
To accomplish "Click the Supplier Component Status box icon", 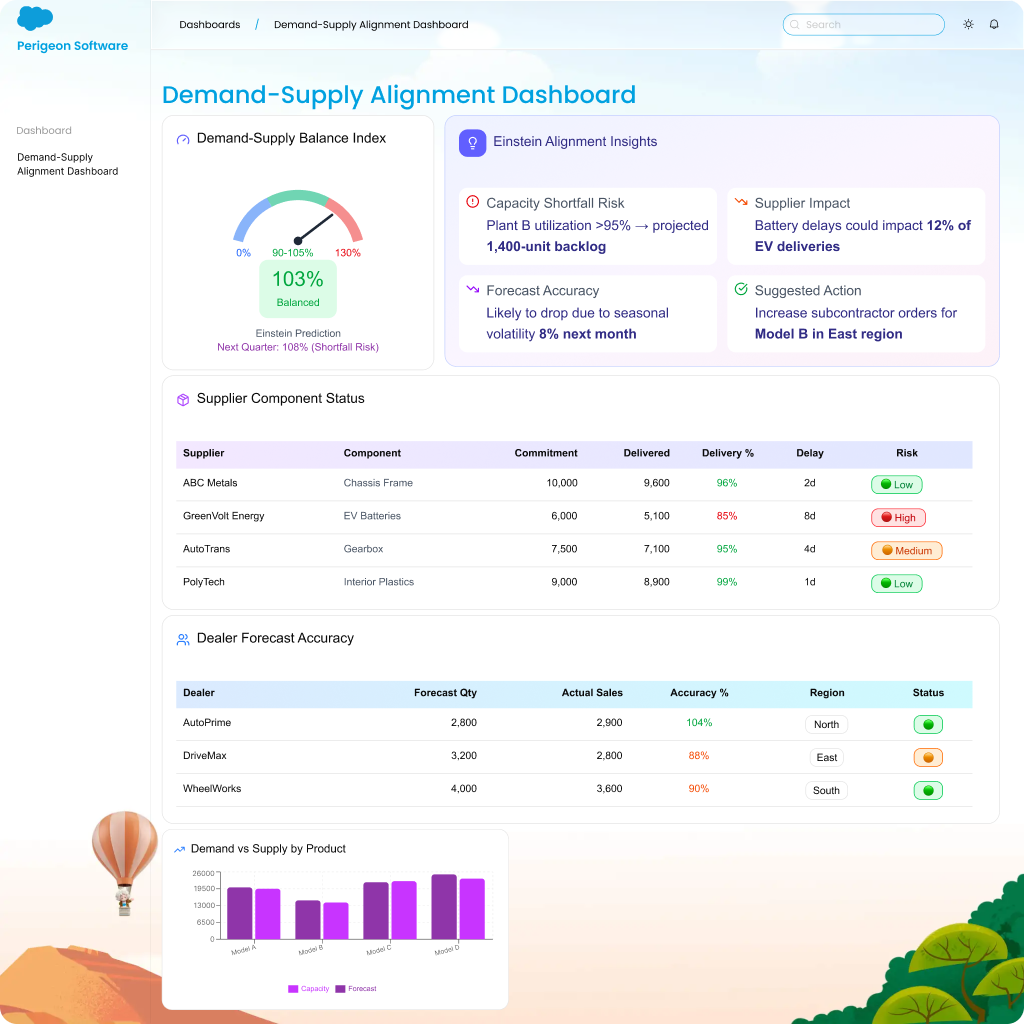I will point(183,399).
